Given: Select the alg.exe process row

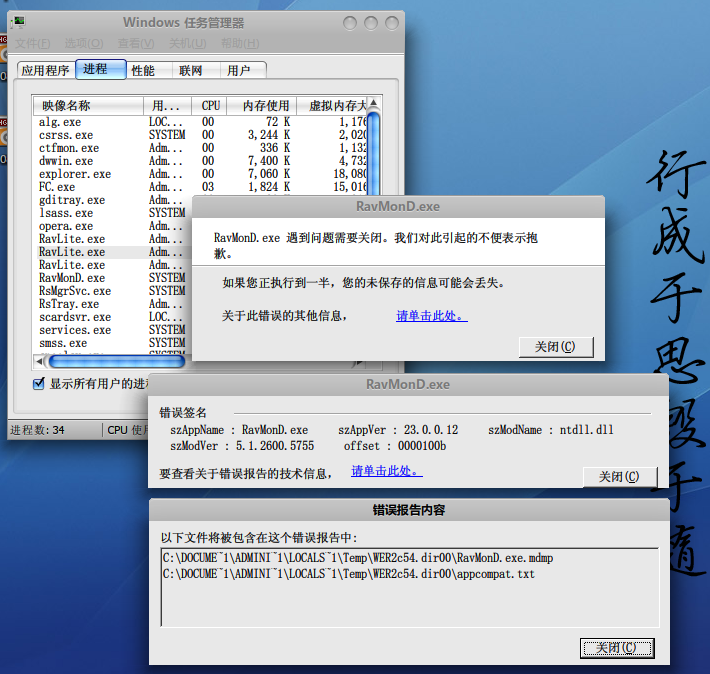Looking at the screenshot, I should point(201,122).
